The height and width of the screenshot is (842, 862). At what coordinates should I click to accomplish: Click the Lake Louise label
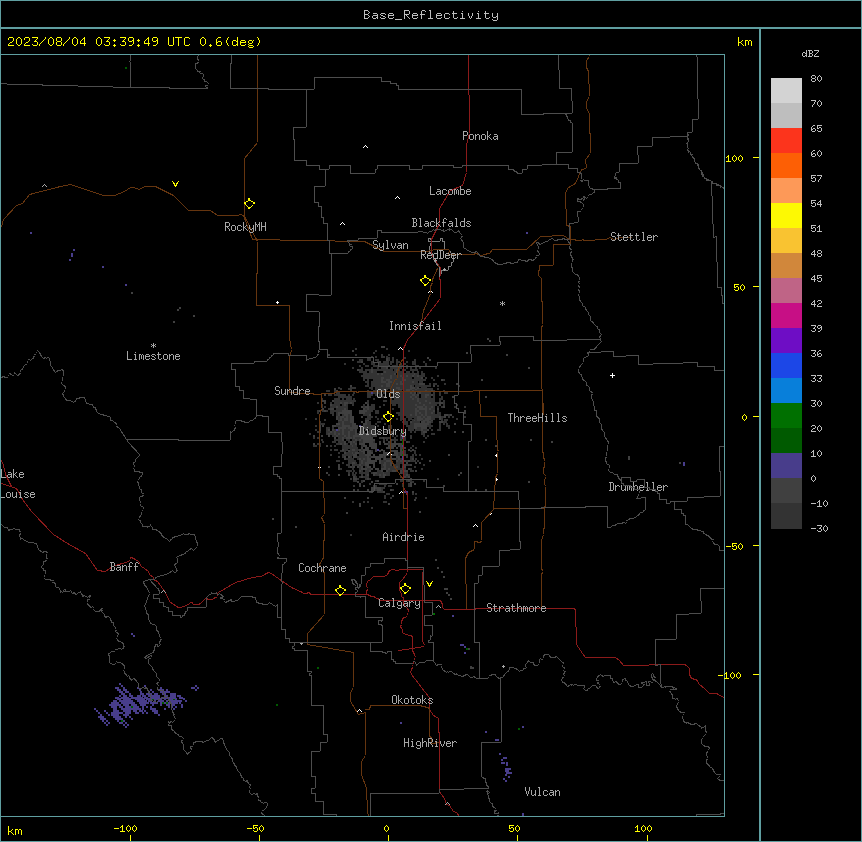click(18, 484)
